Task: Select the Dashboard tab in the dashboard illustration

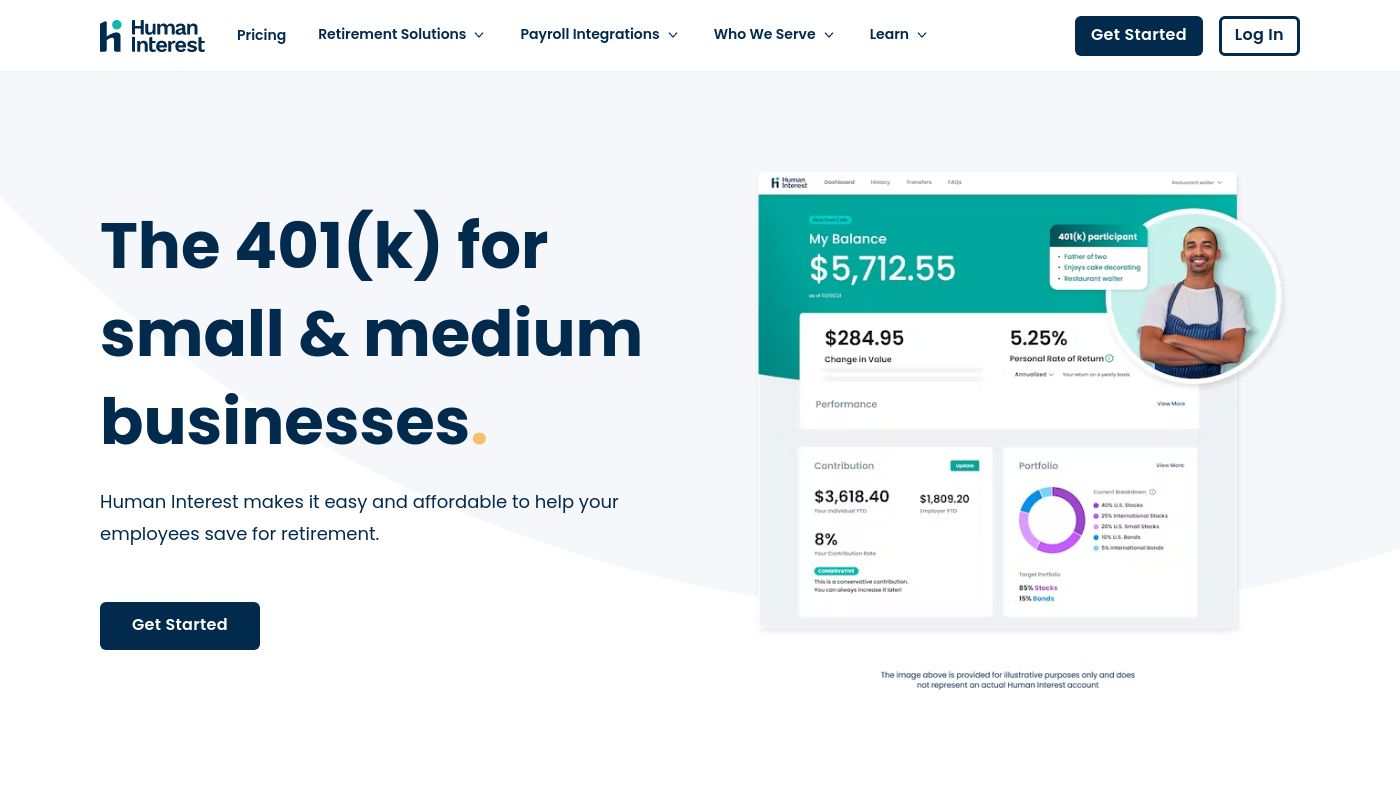Action: [839, 182]
